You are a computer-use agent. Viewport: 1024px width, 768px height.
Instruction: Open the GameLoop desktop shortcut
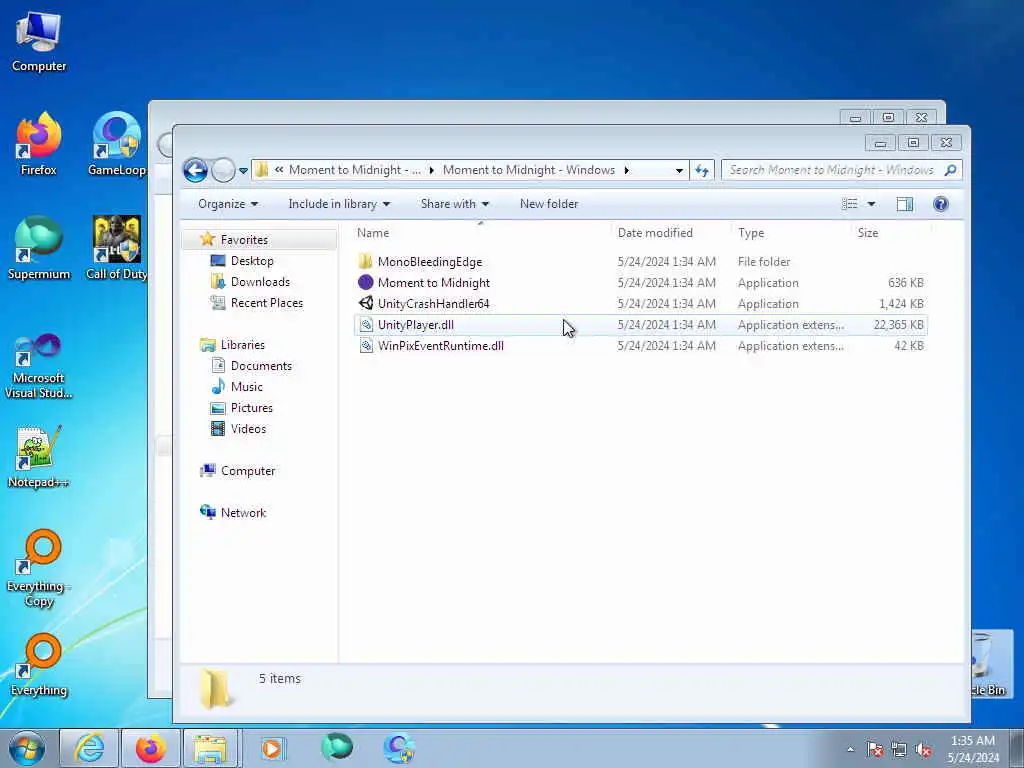point(117,144)
